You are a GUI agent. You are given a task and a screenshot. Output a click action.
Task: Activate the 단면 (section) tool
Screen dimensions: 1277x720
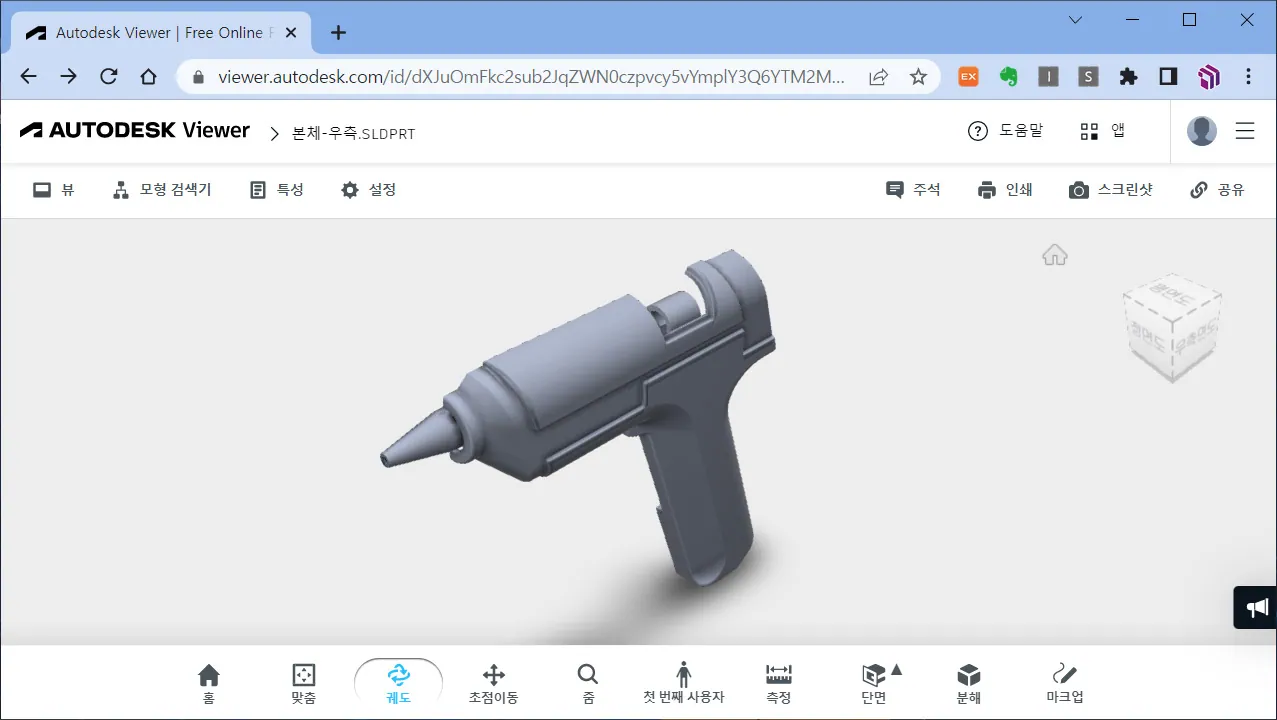[873, 684]
